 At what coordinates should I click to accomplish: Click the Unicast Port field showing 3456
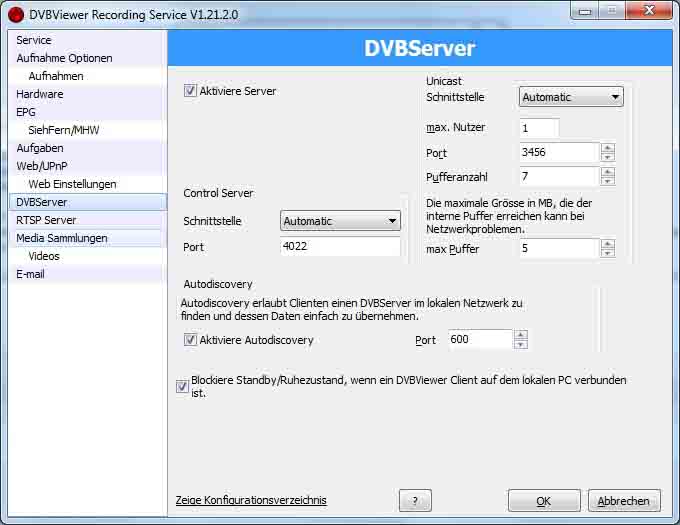(559, 152)
